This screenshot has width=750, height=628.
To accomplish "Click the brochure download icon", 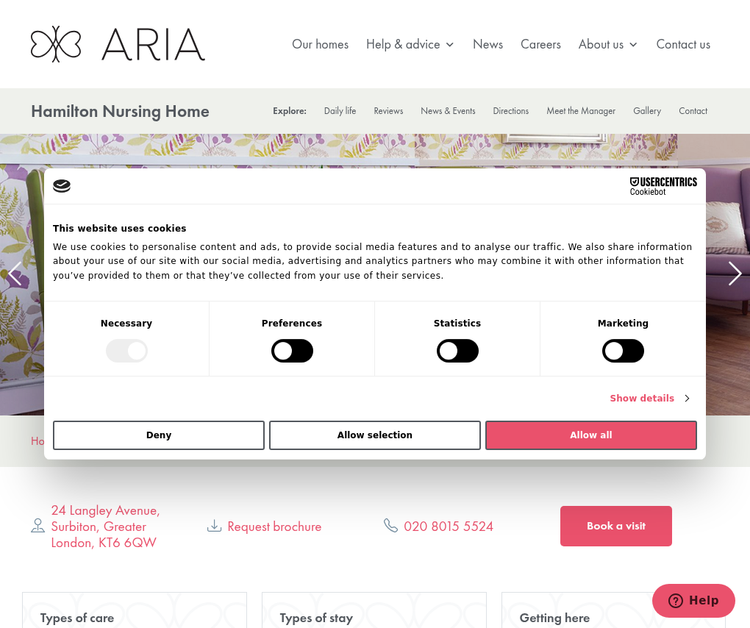I will pos(214,526).
